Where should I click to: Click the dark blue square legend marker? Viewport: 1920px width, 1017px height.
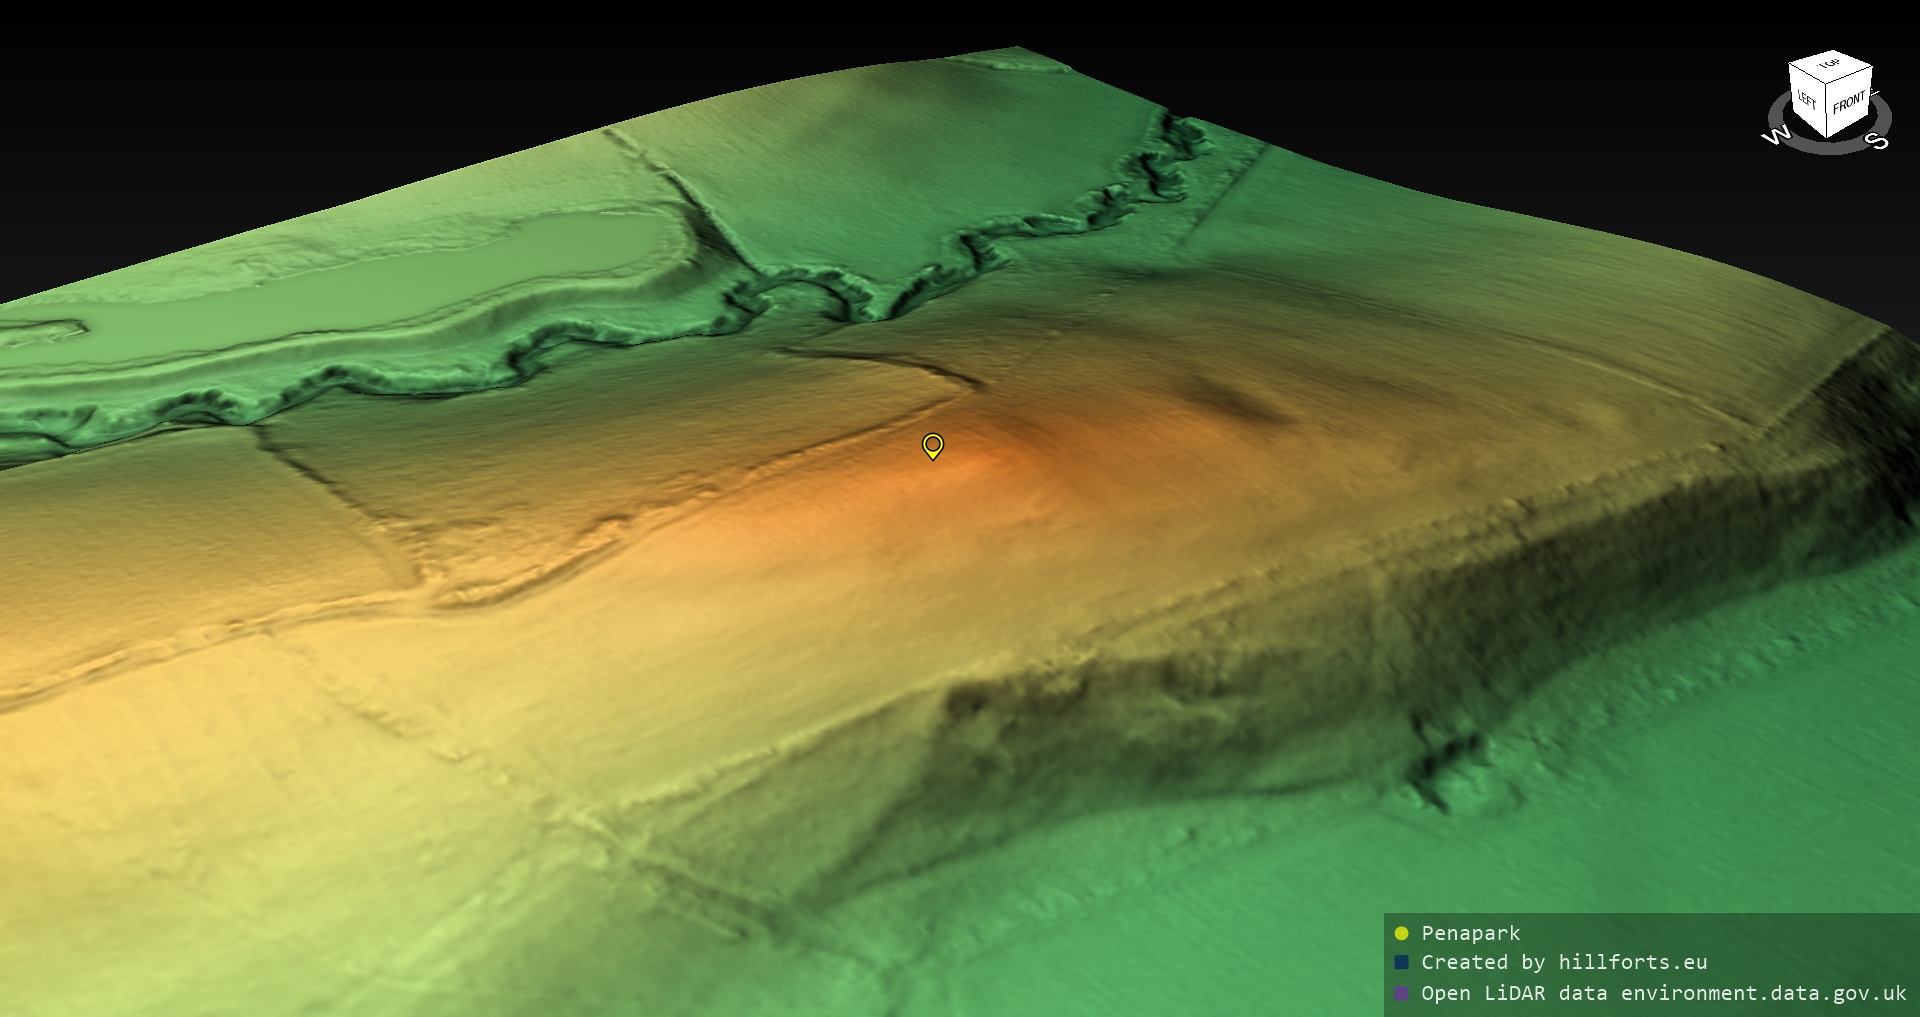pyautogui.click(x=1401, y=962)
